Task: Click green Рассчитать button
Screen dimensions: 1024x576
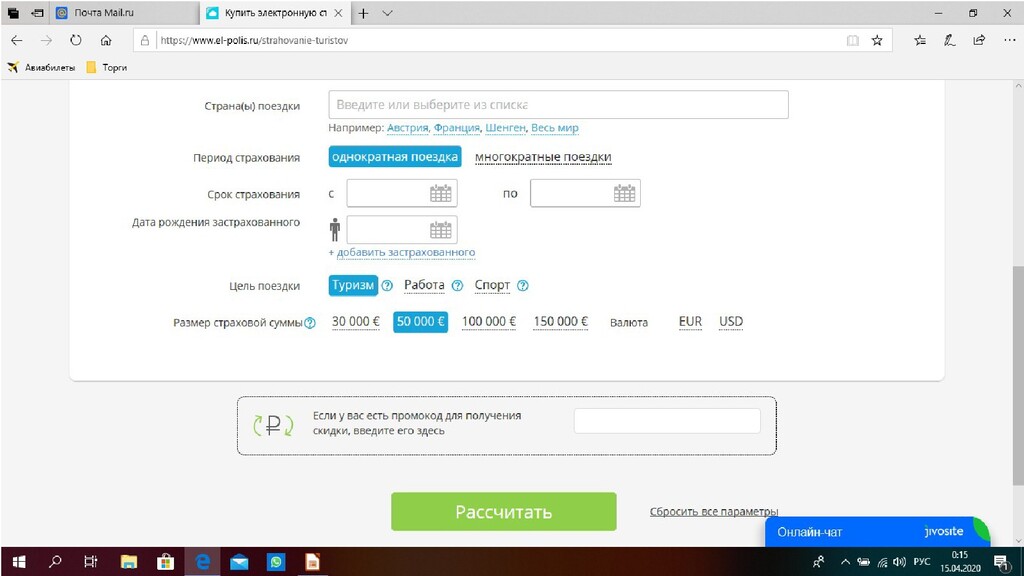Action: (x=504, y=511)
